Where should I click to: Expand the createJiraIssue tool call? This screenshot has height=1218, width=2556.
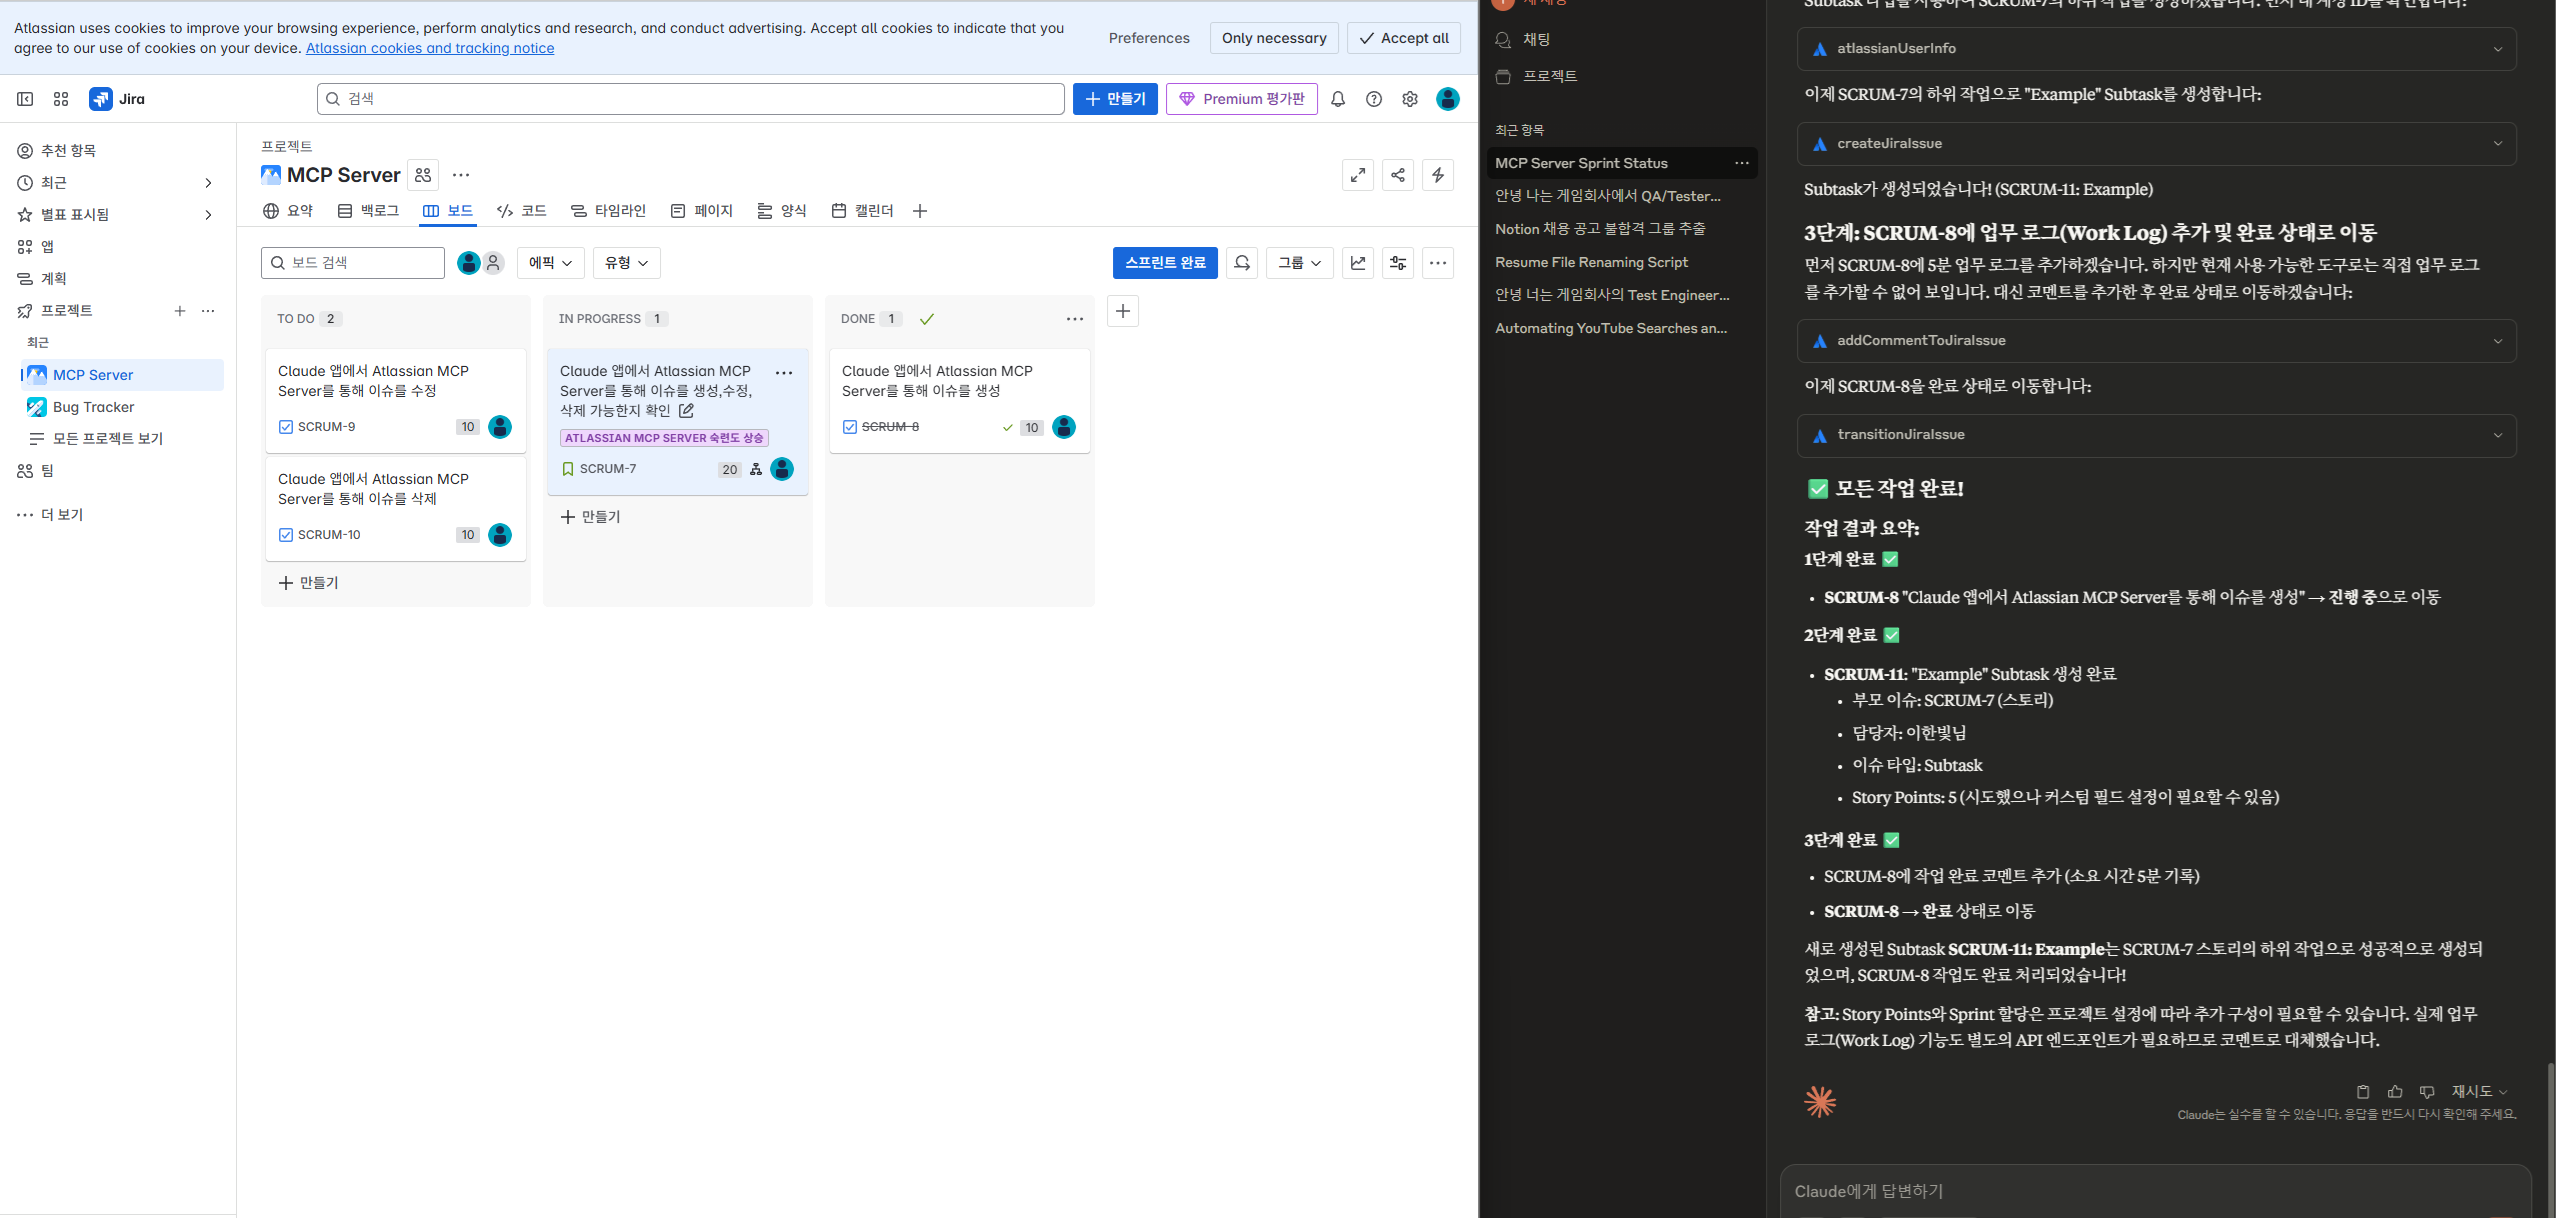[x=2157, y=144]
